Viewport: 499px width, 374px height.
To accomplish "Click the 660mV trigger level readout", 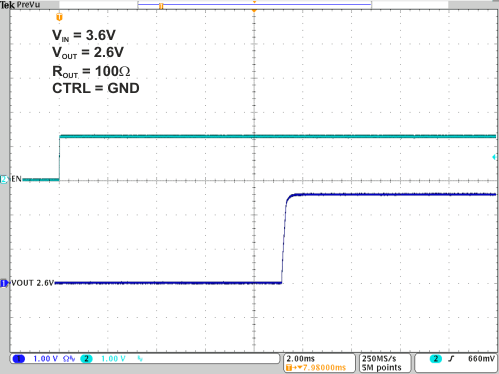I will pos(481,359).
